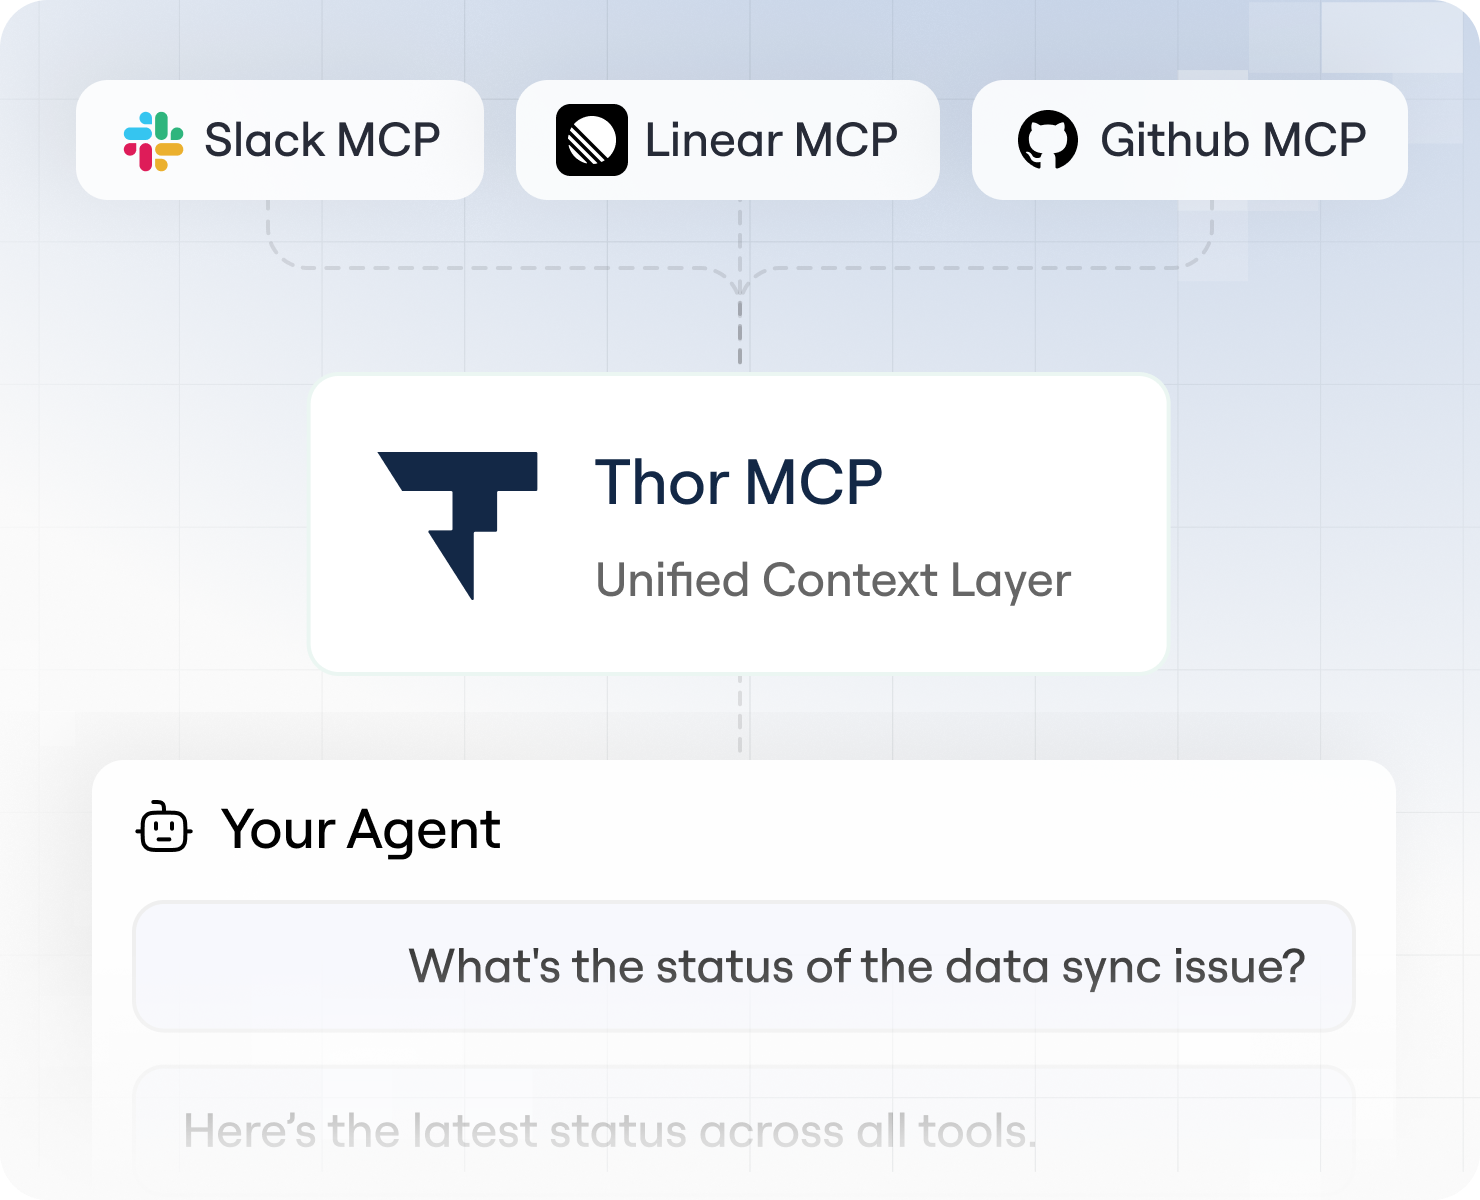The width and height of the screenshot is (1480, 1200).
Task: Click the "Here's the latest status" reply text
Action: (610, 1131)
